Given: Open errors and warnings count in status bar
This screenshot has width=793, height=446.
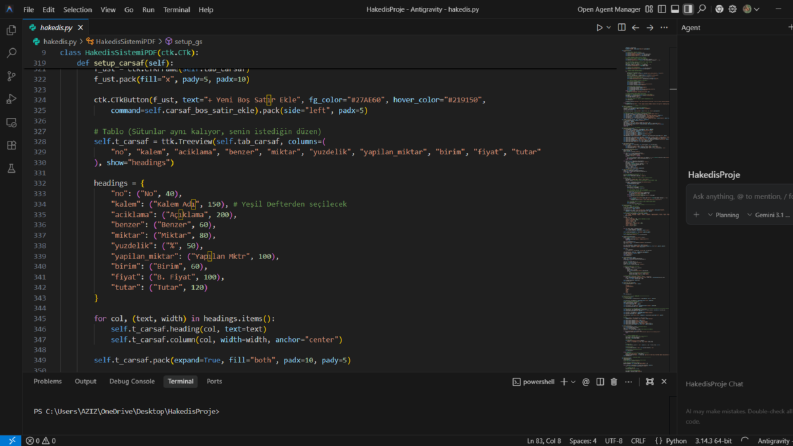Looking at the screenshot, I should [x=40, y=441].
